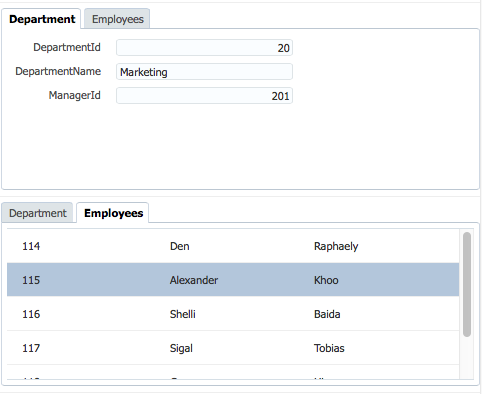Switch to Employees tab in upper panel
The height and width of the screenshot is (394, 482).
pos(117,19)
